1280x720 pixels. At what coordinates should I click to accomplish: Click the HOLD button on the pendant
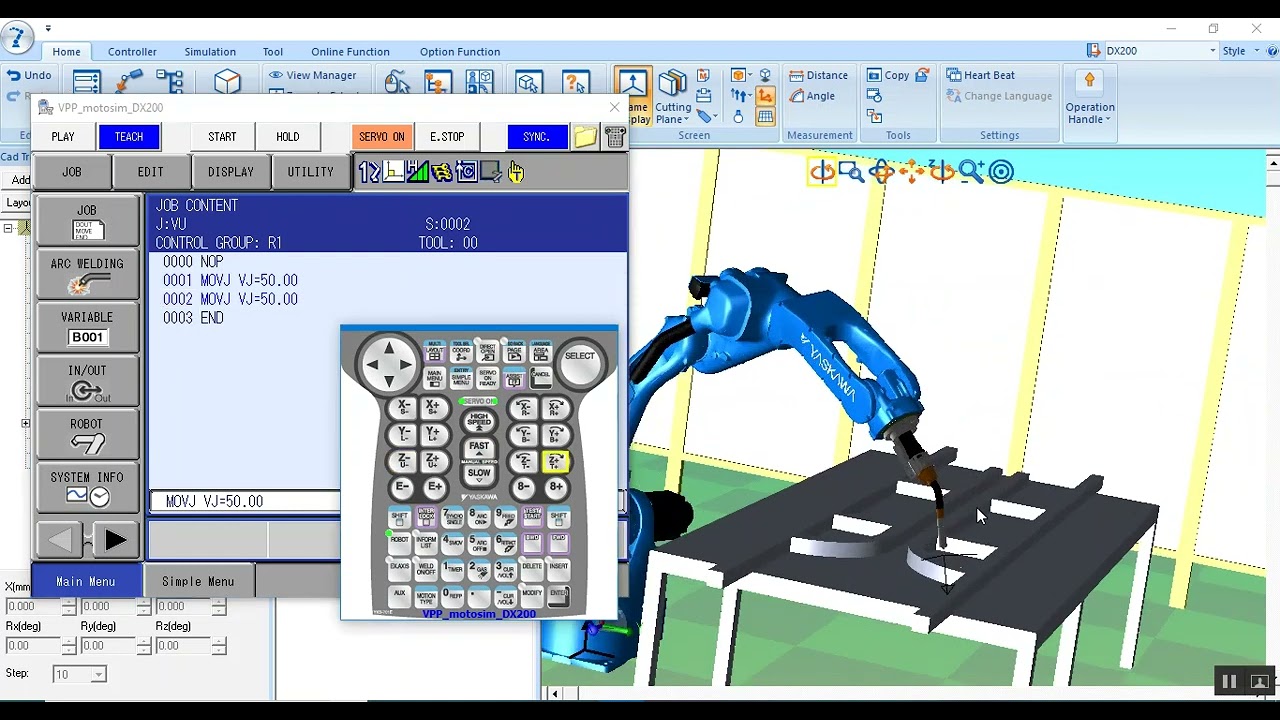(287, 137)
